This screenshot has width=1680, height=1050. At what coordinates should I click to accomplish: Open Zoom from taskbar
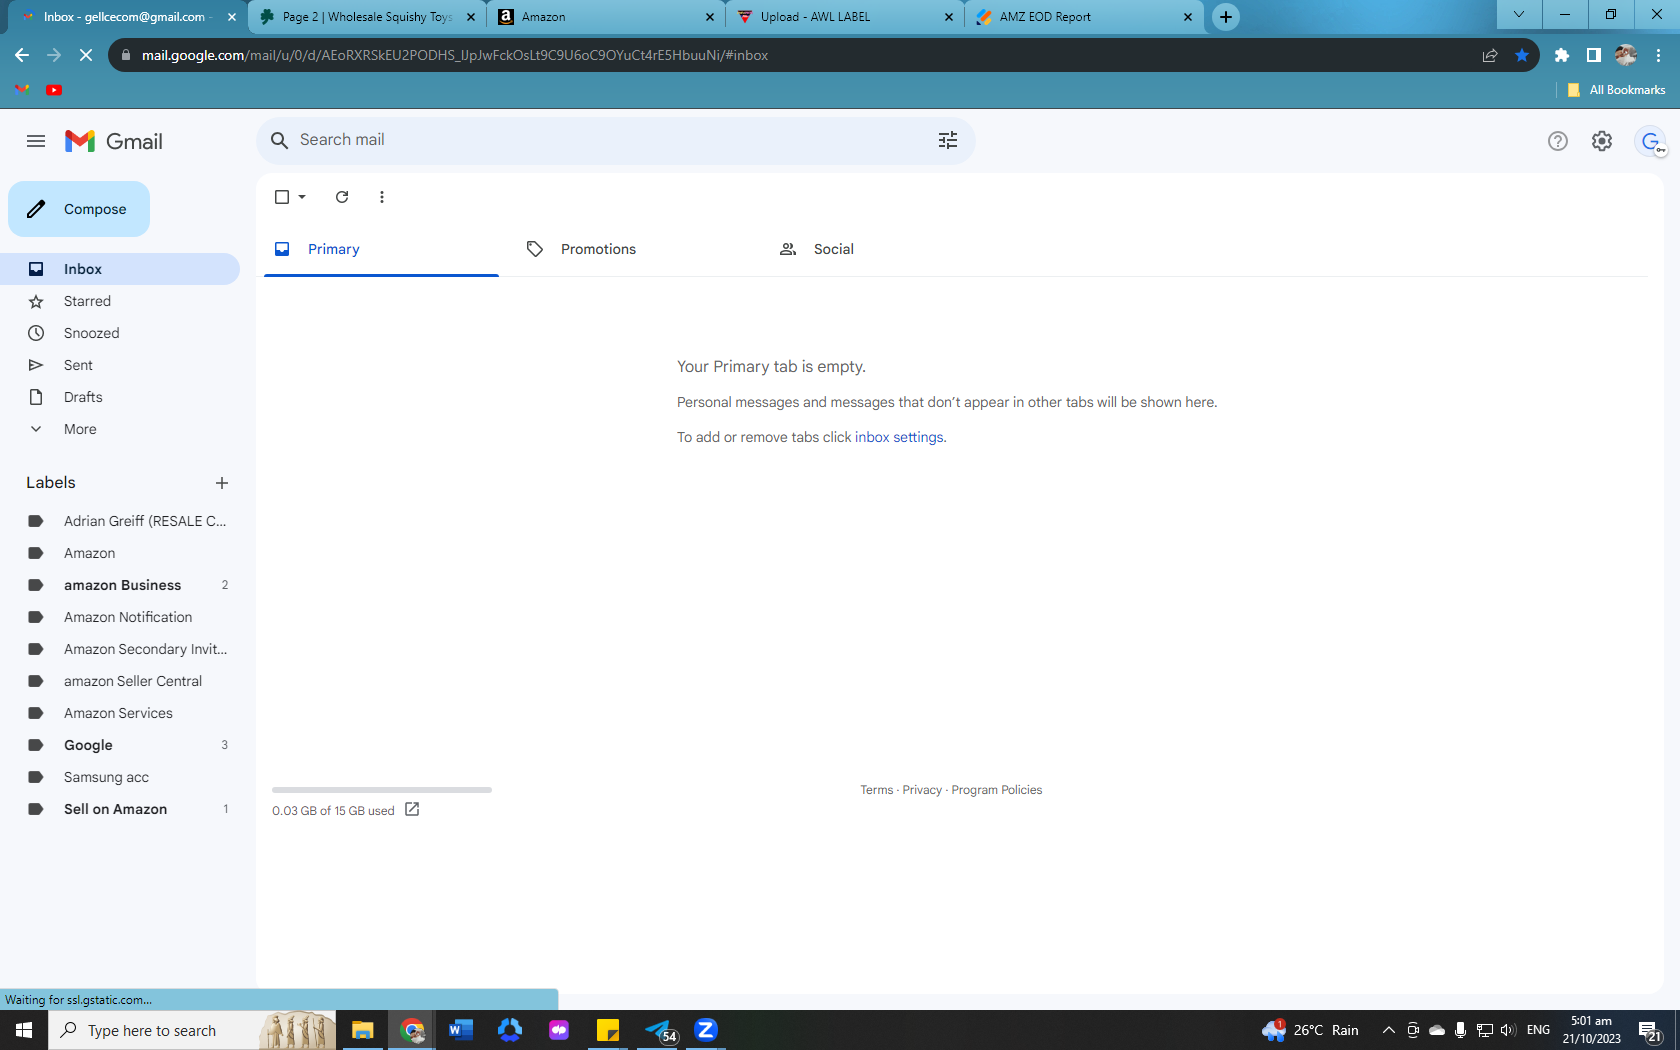coord(706,1030)
